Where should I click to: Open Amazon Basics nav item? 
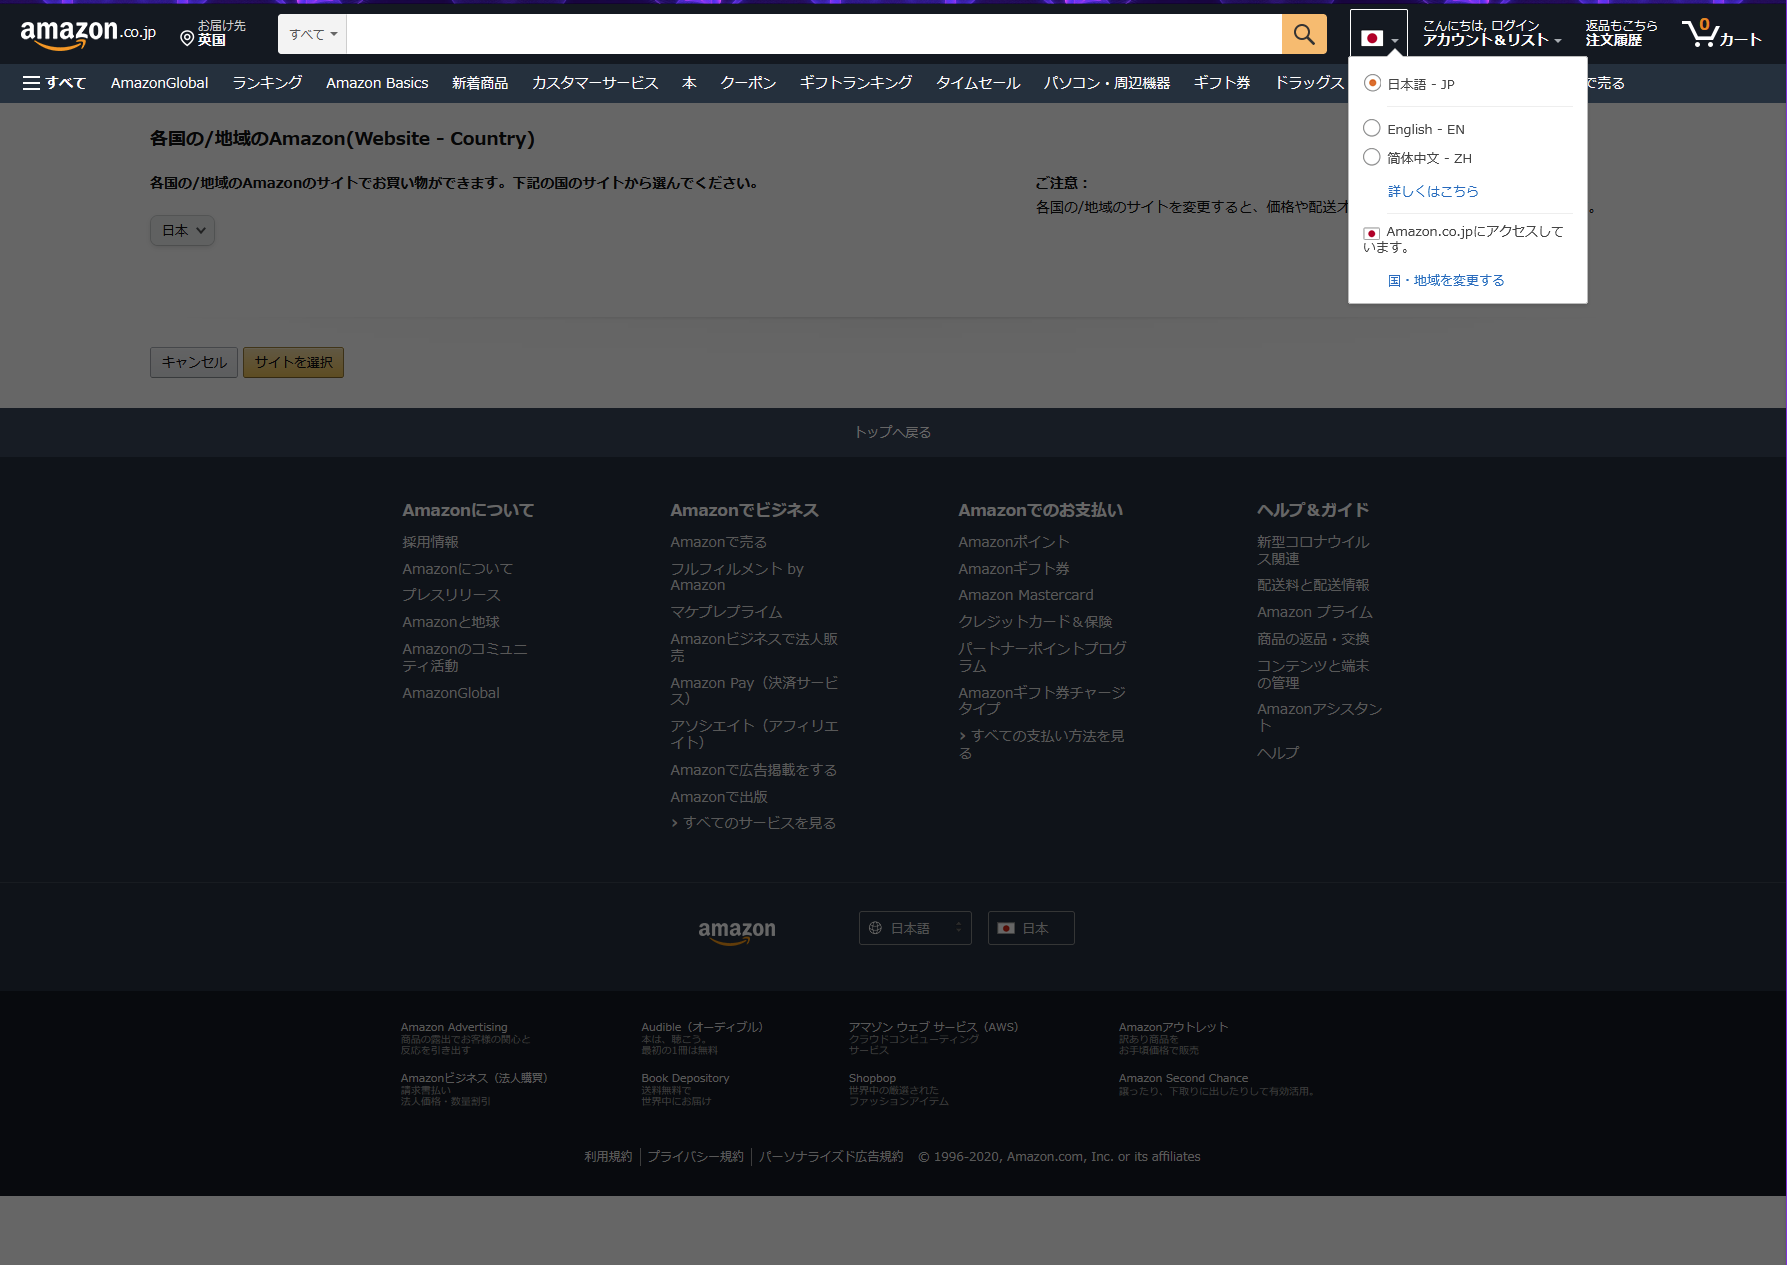click(377, 83)
